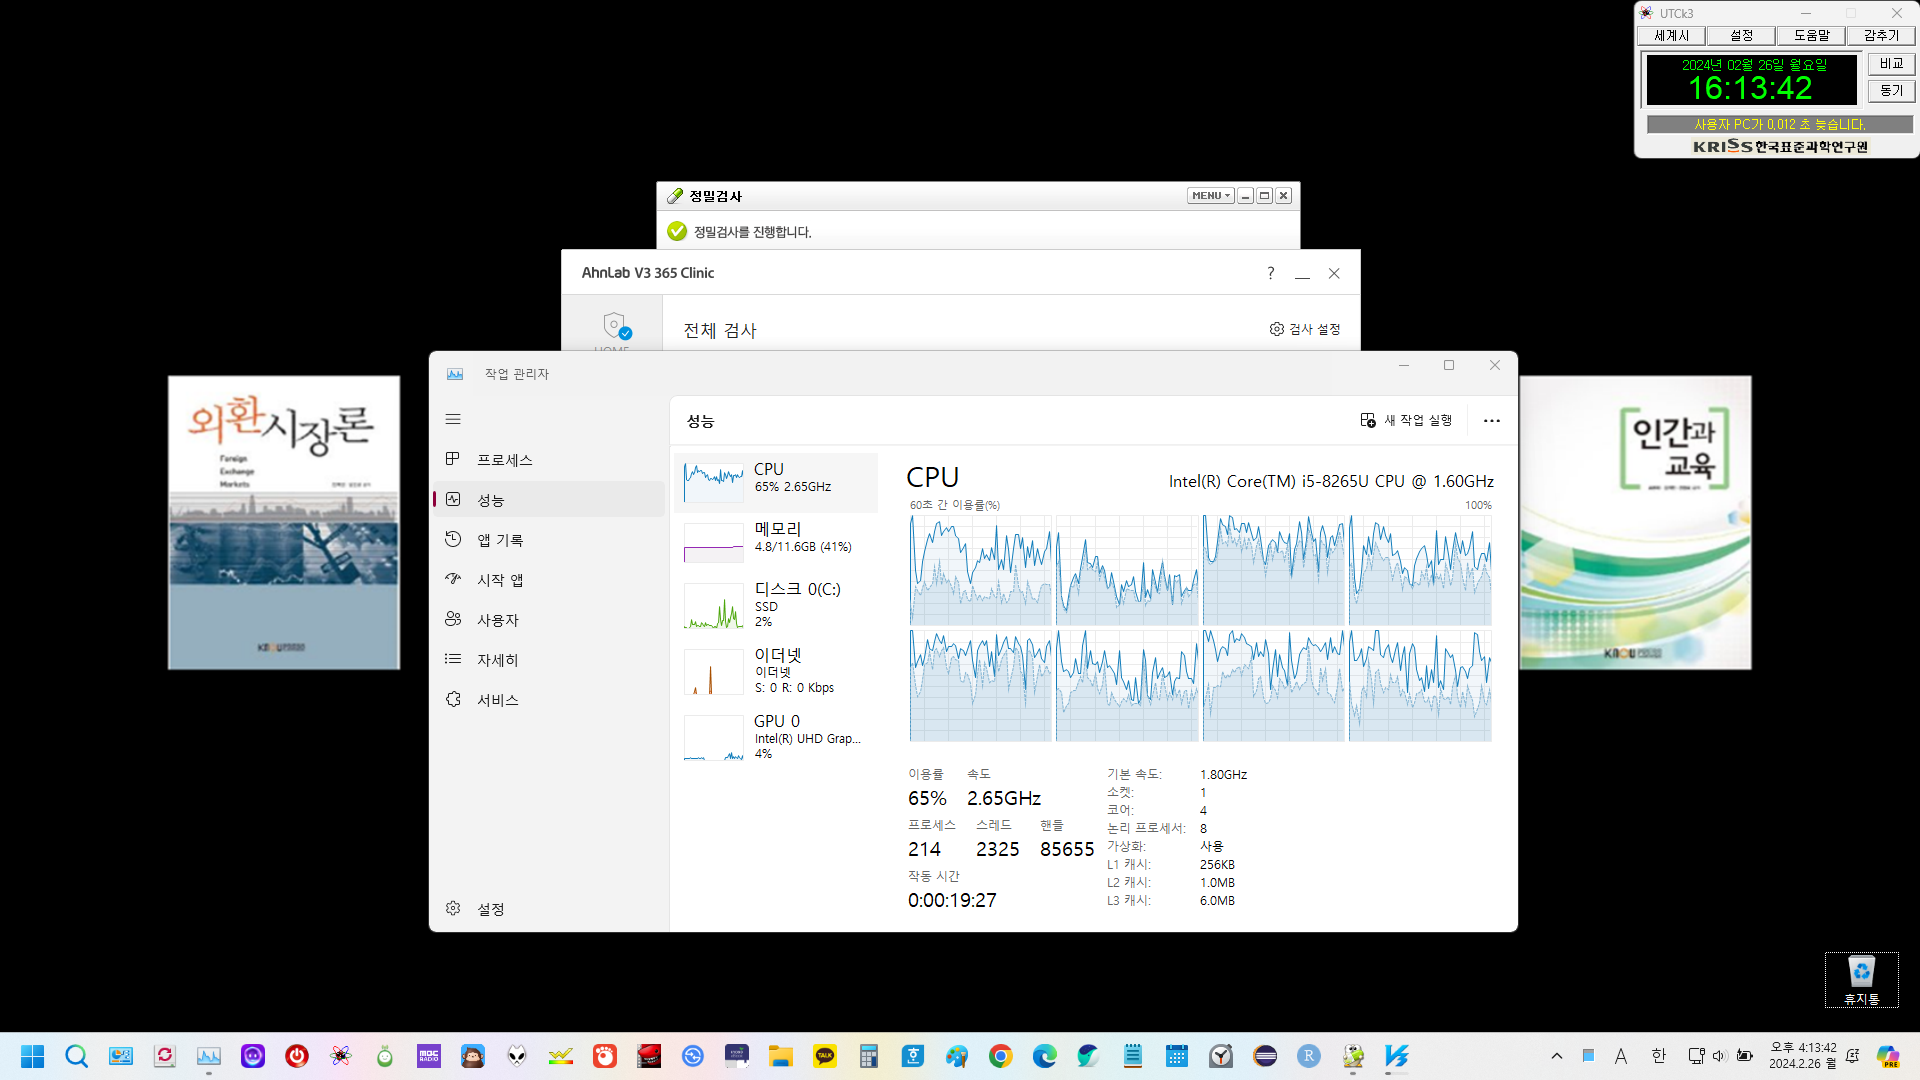Open KakaoTalk from the taskbar
Viewport: 1920px width, 1080px height.
pyautogui.click(x=825, y=1056)
